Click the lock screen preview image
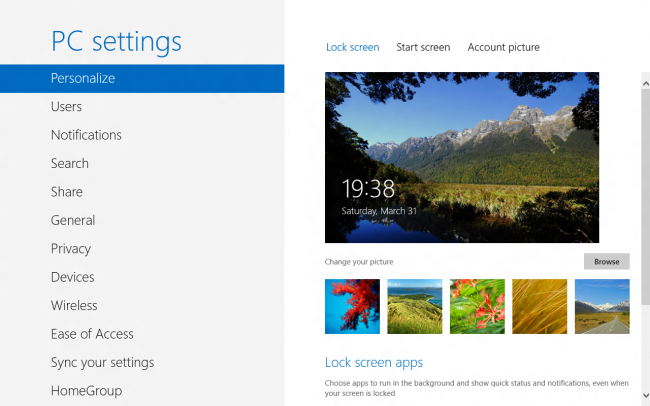The height and width of the screenshot is (406, 650). [x=462, y=158]
